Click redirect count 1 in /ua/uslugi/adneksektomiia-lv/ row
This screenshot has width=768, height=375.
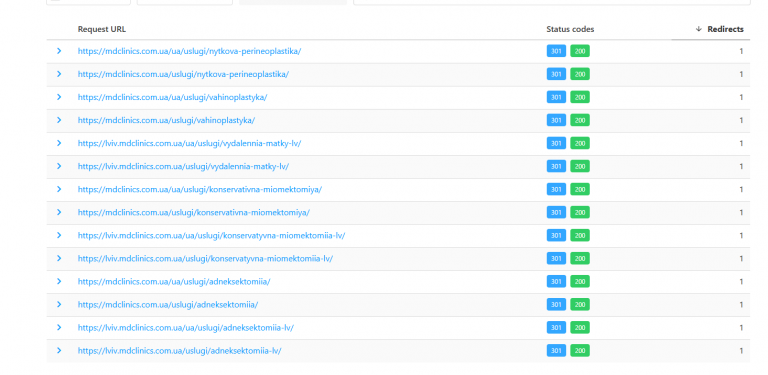[742, 328]
